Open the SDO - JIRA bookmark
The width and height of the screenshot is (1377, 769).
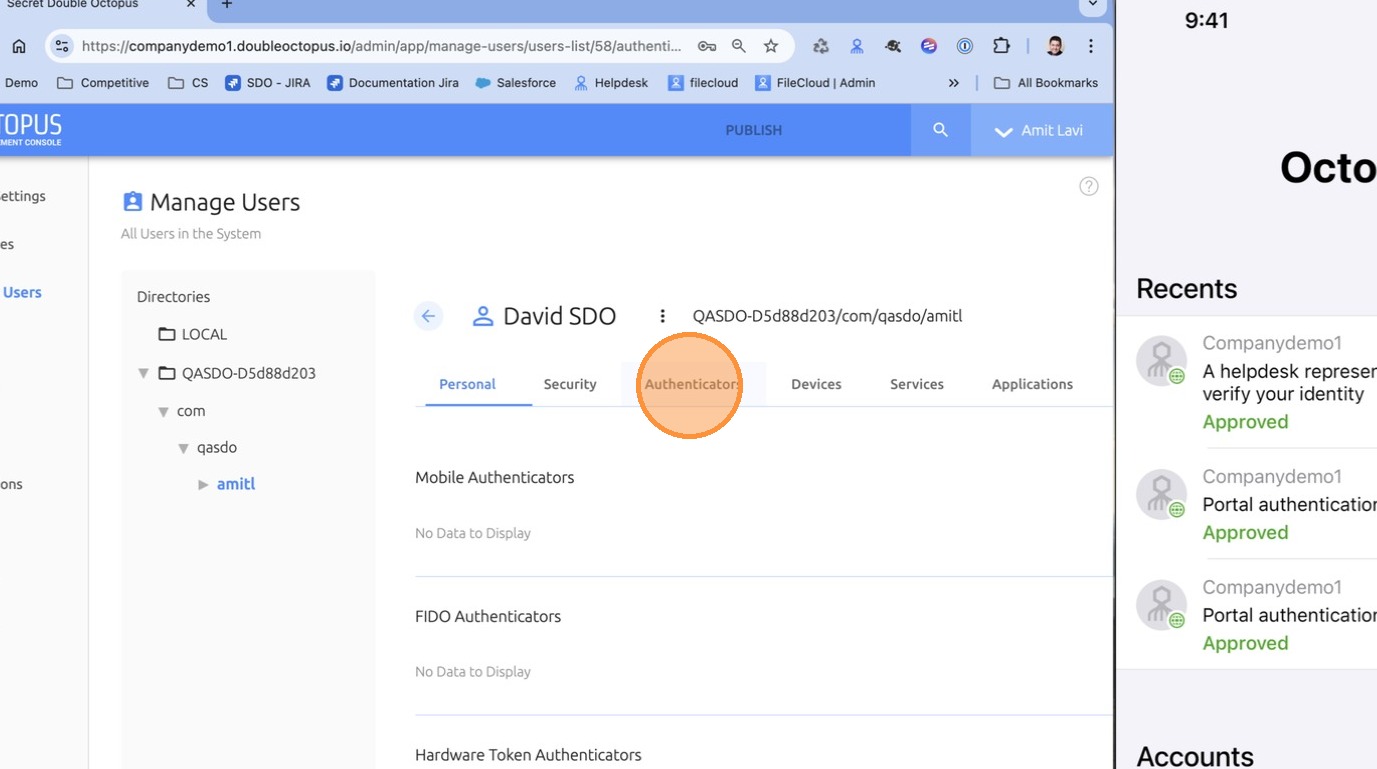[x=268, y=83]
